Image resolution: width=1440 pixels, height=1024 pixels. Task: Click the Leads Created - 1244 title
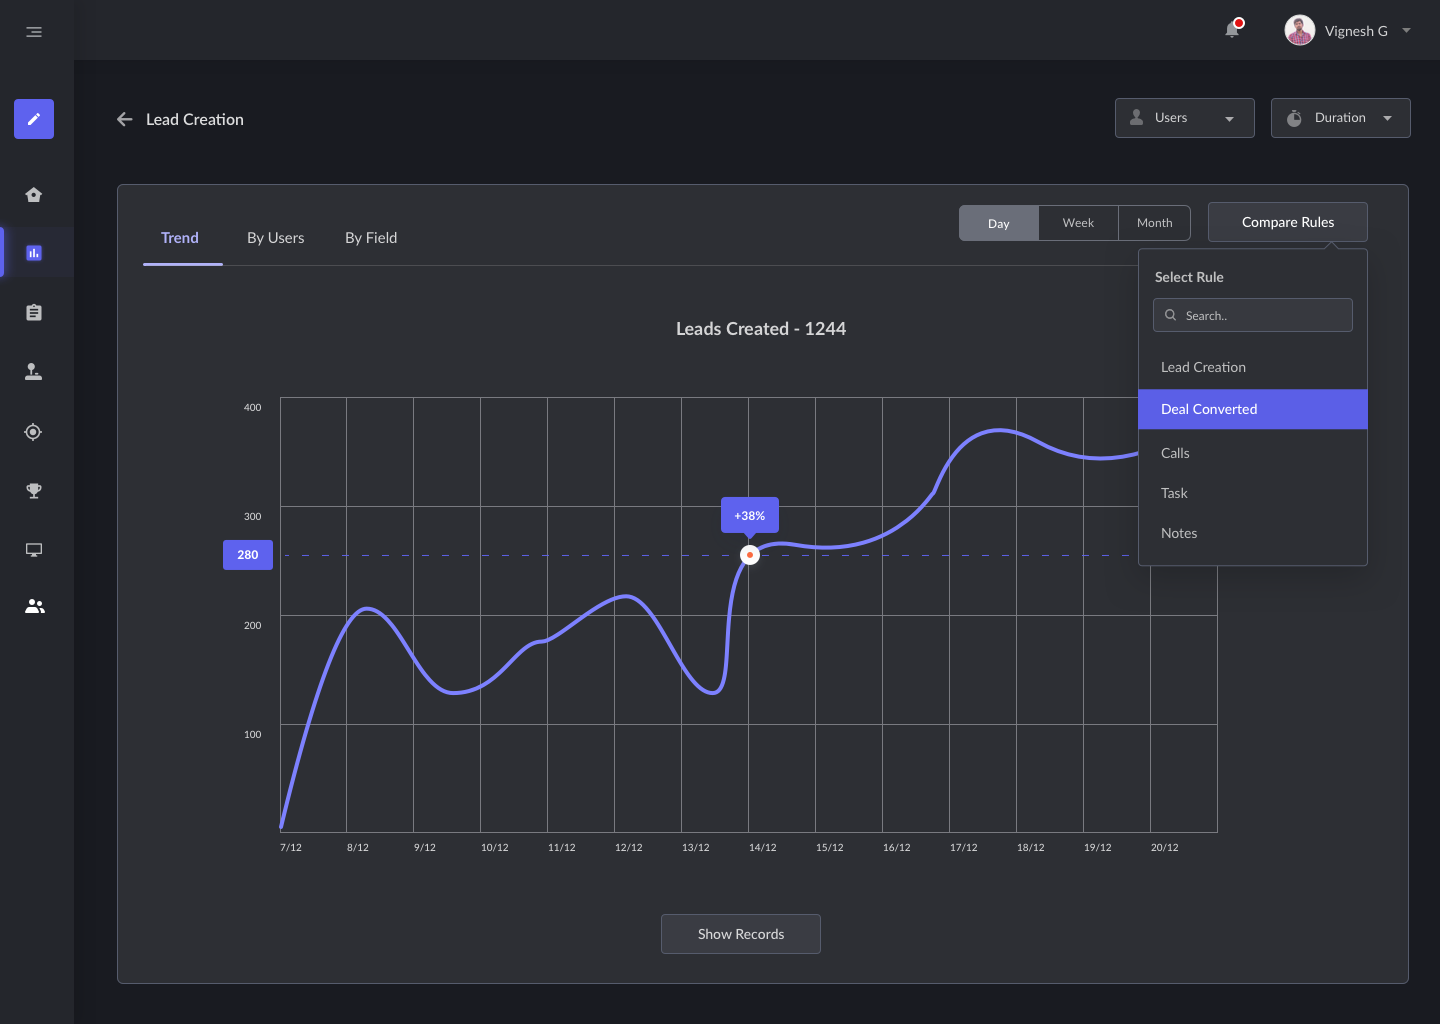pos(761,329)
